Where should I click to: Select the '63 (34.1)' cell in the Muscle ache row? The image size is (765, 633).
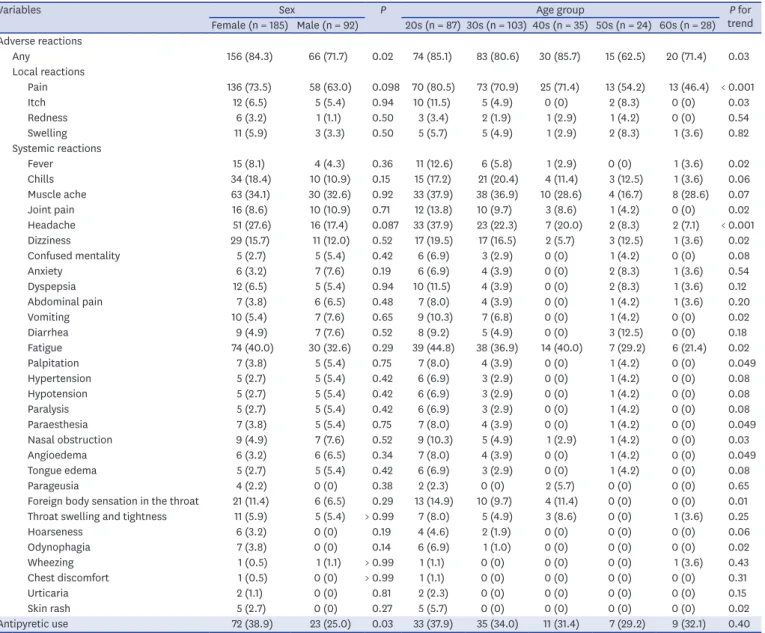point(251,194)
